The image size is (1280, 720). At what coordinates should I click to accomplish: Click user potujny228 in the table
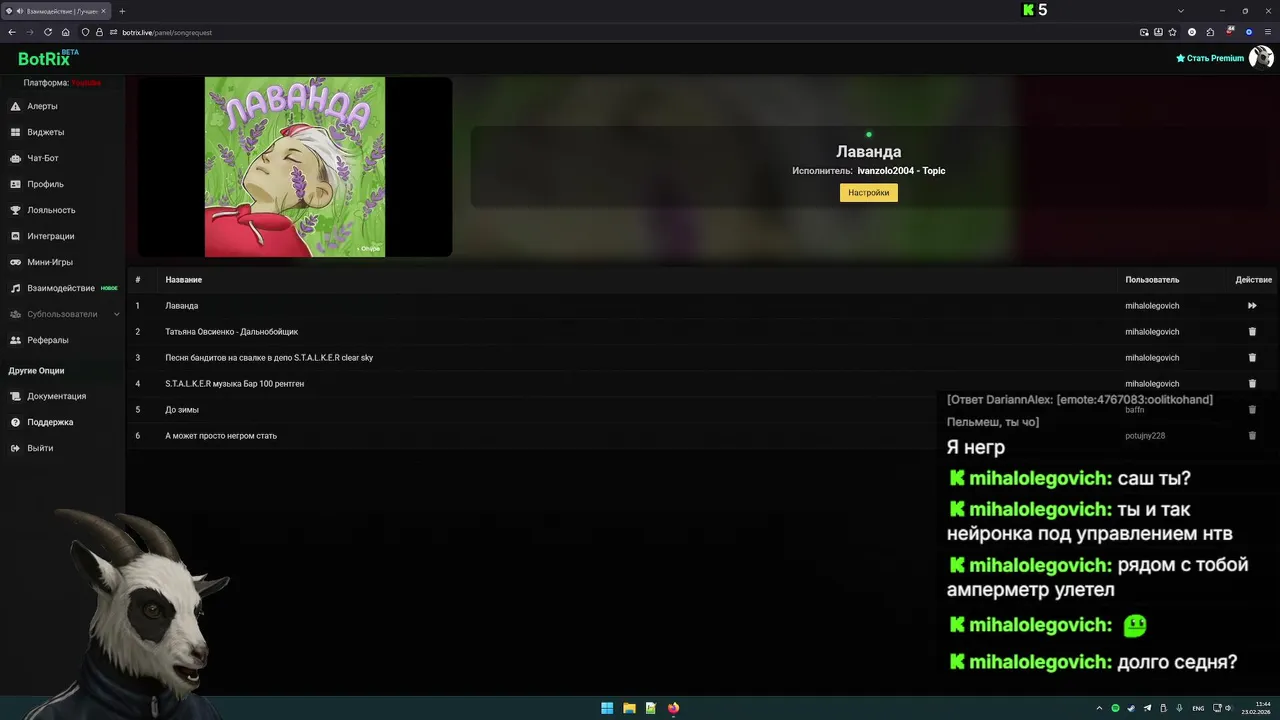pyautogui.click(x=1145, y=436)
